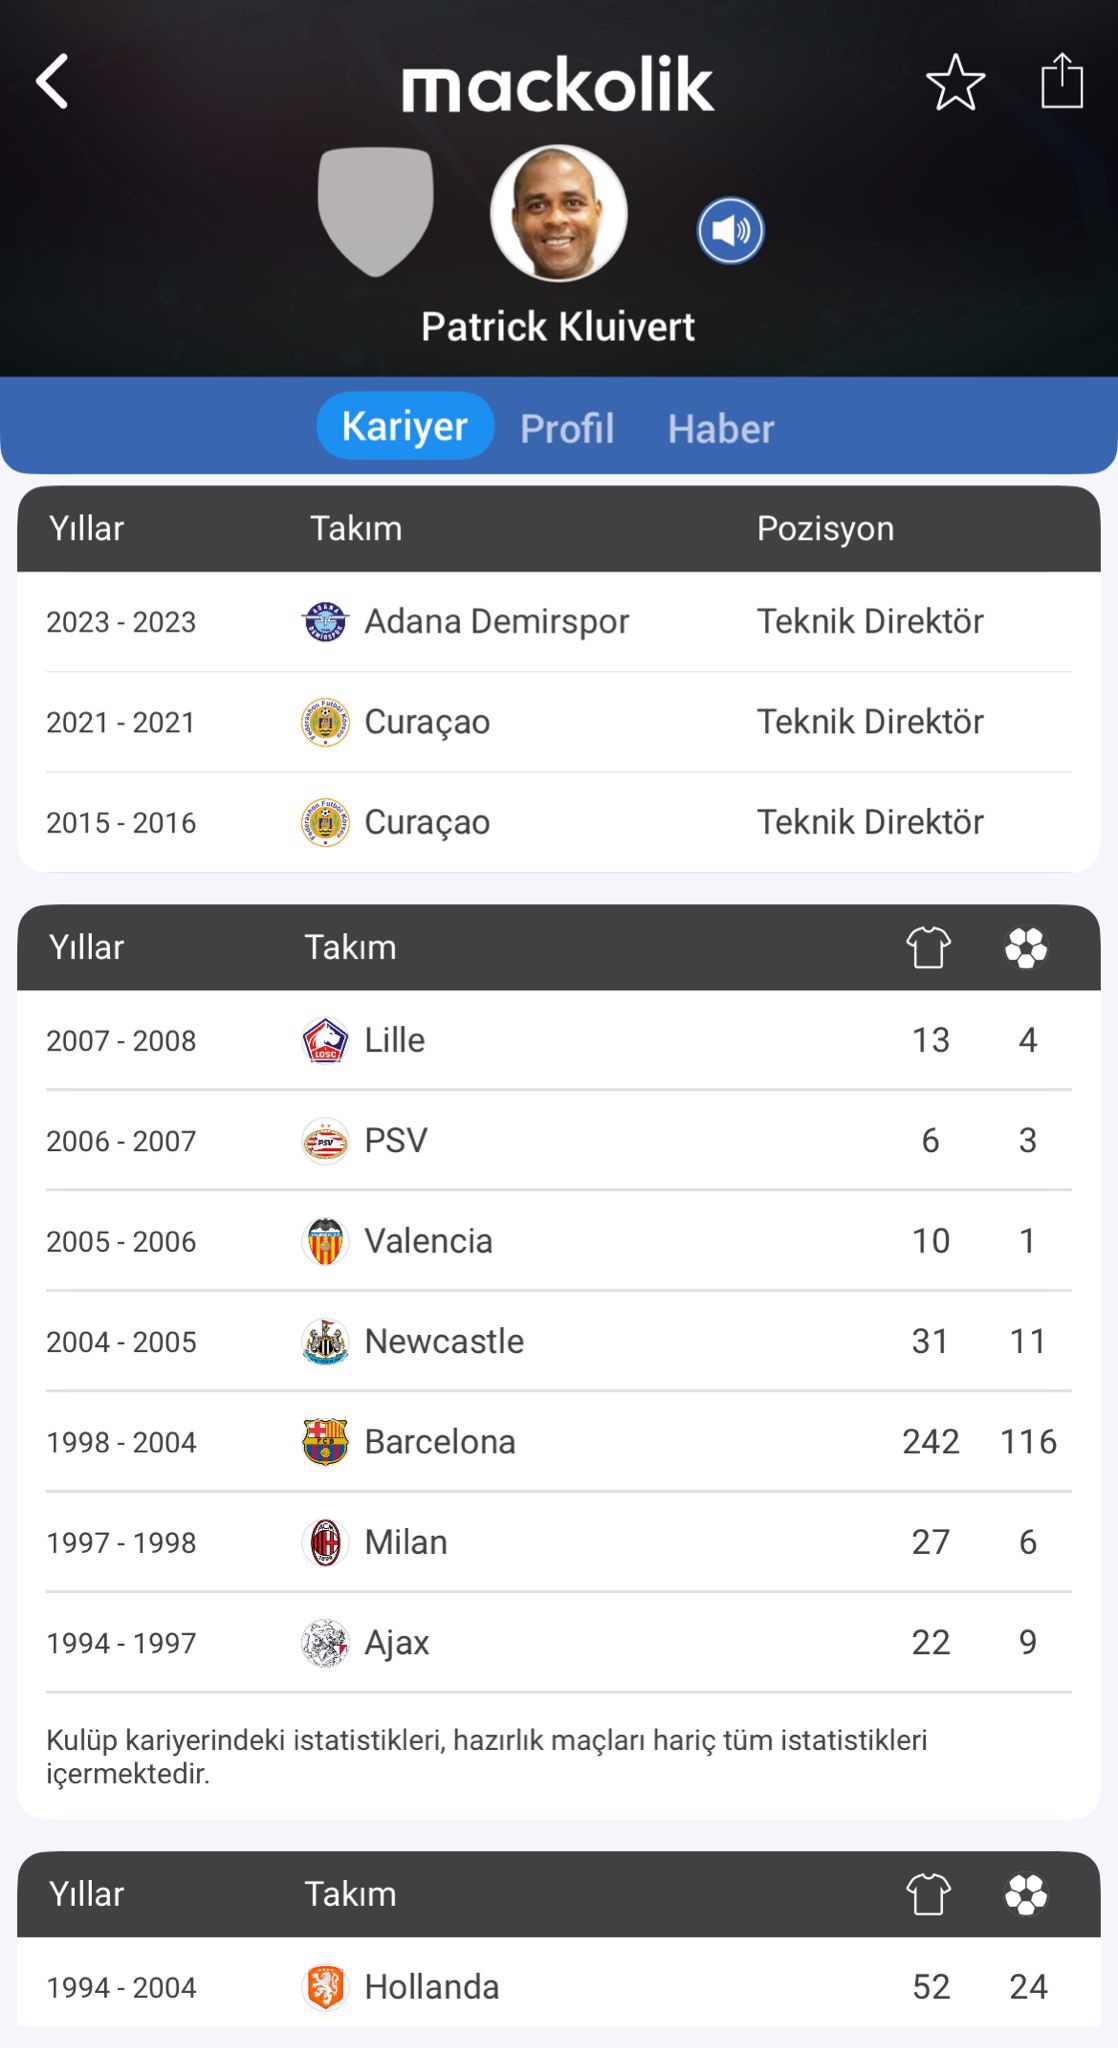Open the Milan team link
Viewport: 1118px width, 2048px height.
click(405, 1542)
